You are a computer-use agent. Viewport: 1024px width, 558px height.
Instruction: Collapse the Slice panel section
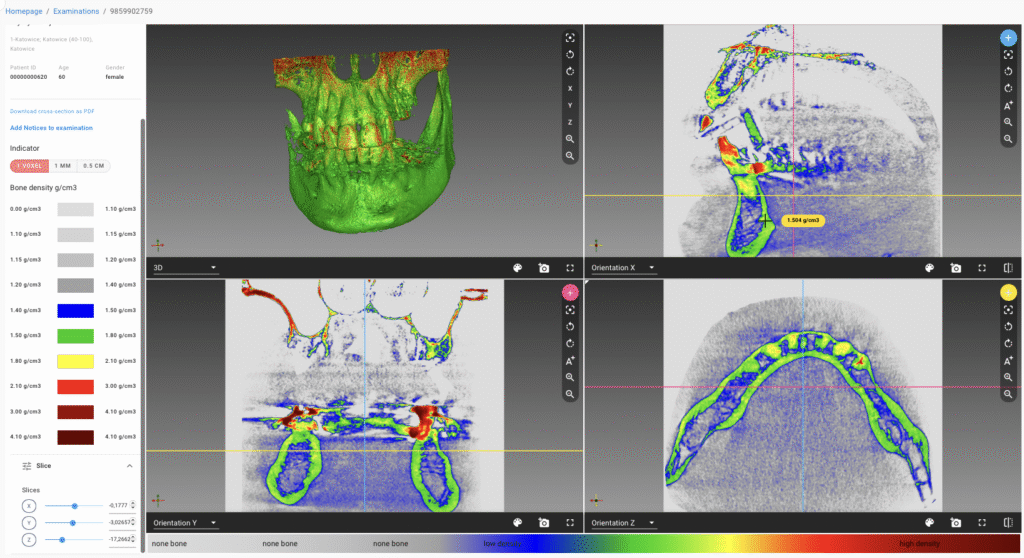pos(128,466)
